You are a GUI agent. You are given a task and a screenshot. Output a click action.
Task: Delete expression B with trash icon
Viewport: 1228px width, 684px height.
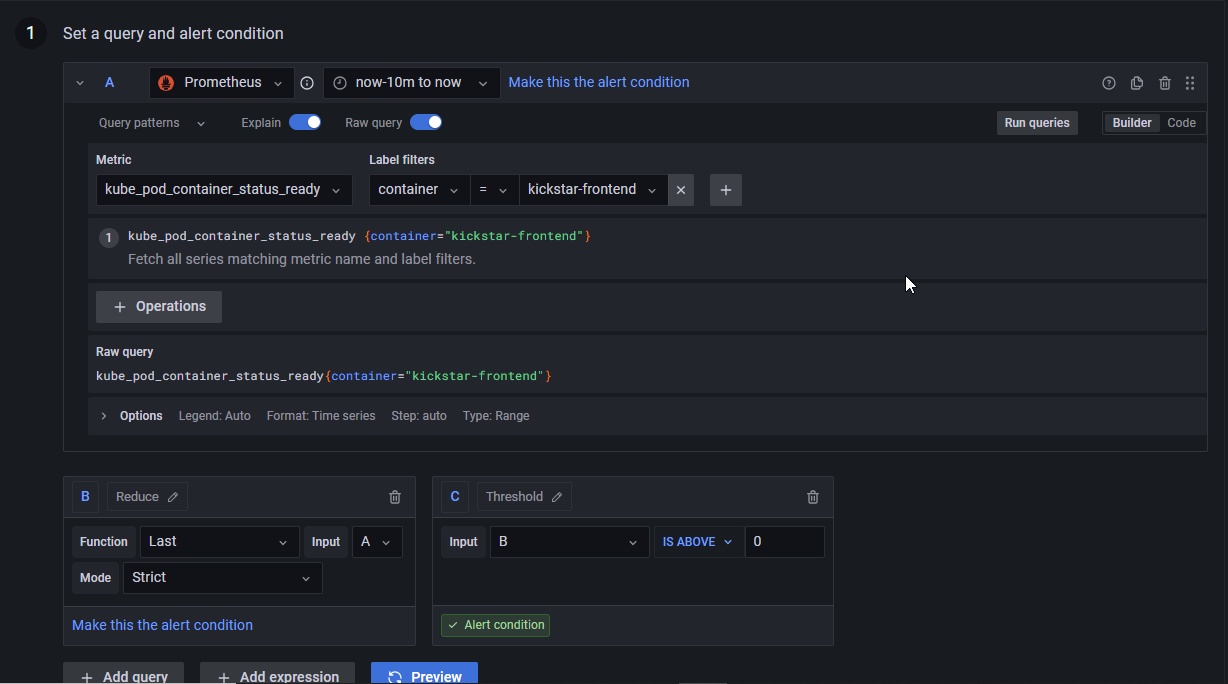(x=395, y=497)
